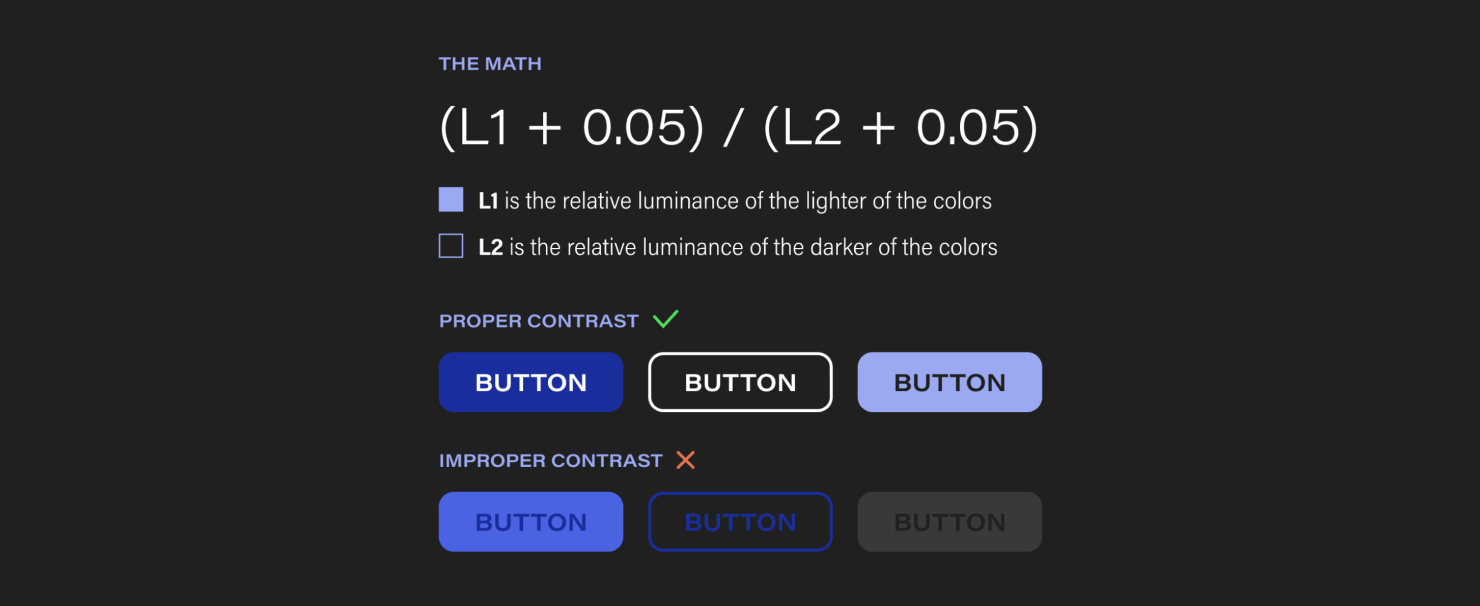1480x606 pixels.
Task: Click the green checkmark beside Proper Contrast
Action: pyautogui.click(x=666, y=319)
